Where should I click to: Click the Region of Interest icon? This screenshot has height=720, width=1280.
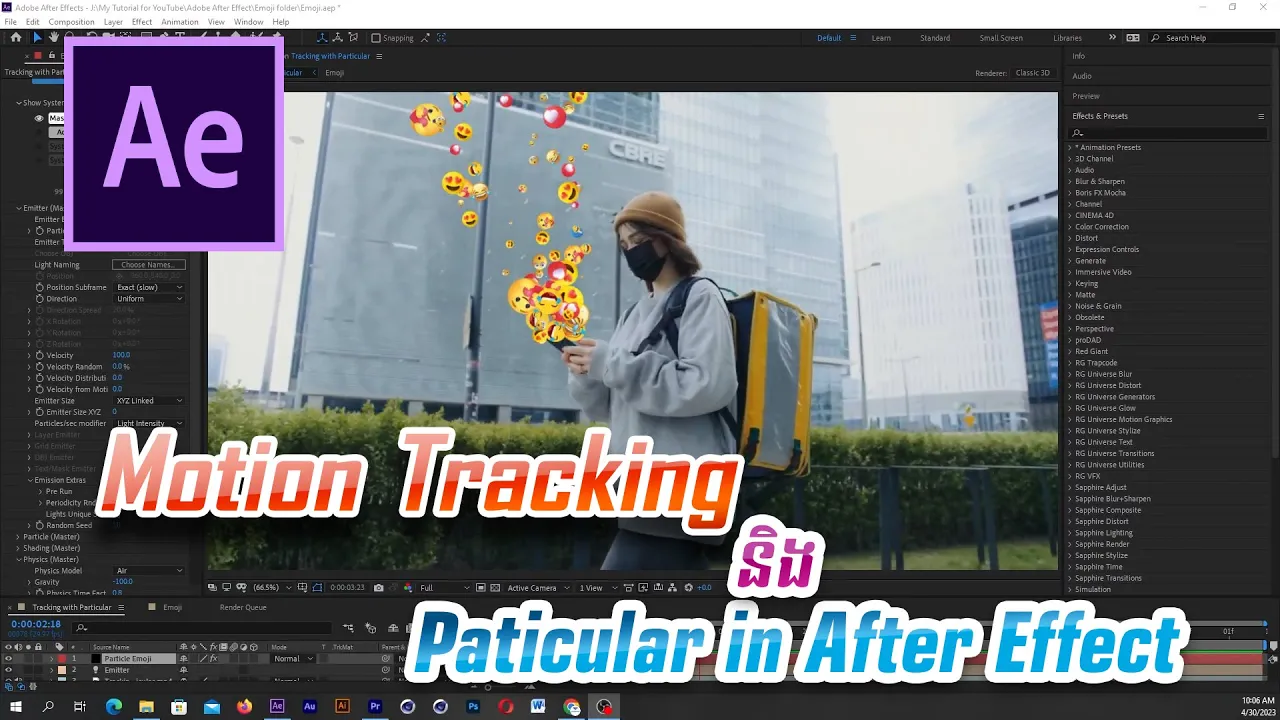pos(480,588)
